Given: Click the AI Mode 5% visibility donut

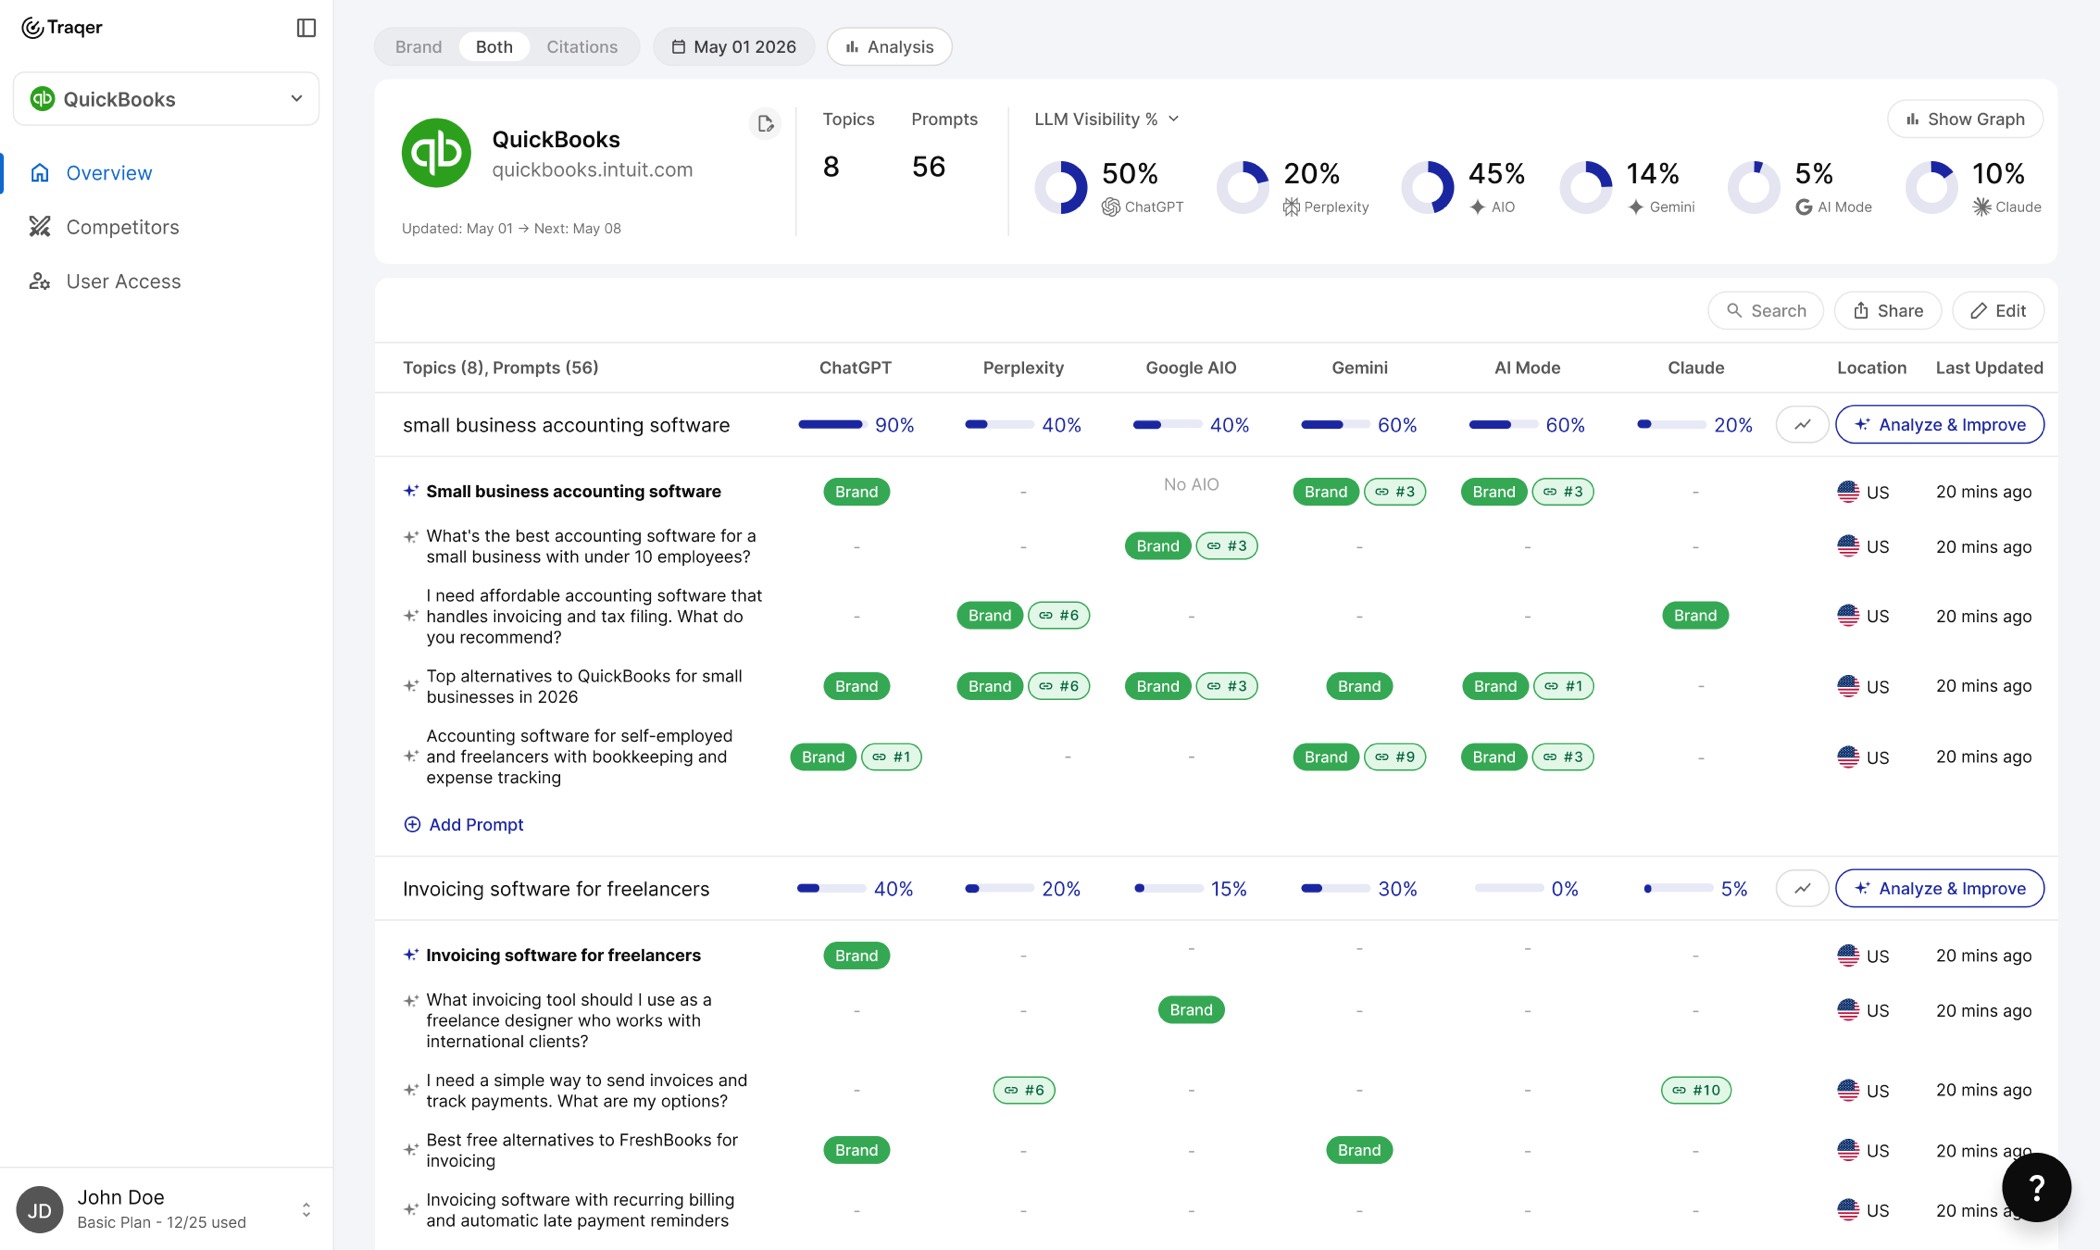Looking at the screenshot, I should click(x=1754, y=187).
